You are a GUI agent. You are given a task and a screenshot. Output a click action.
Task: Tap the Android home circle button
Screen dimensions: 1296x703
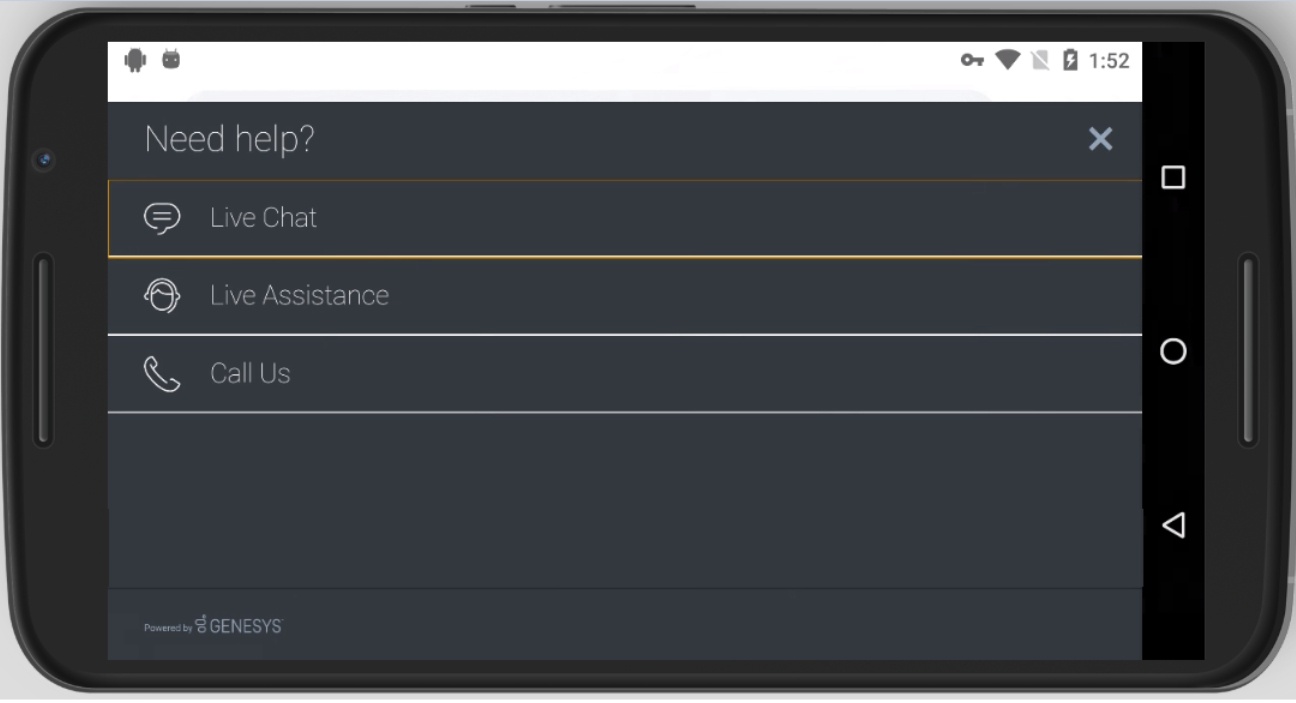[1173, 351]
